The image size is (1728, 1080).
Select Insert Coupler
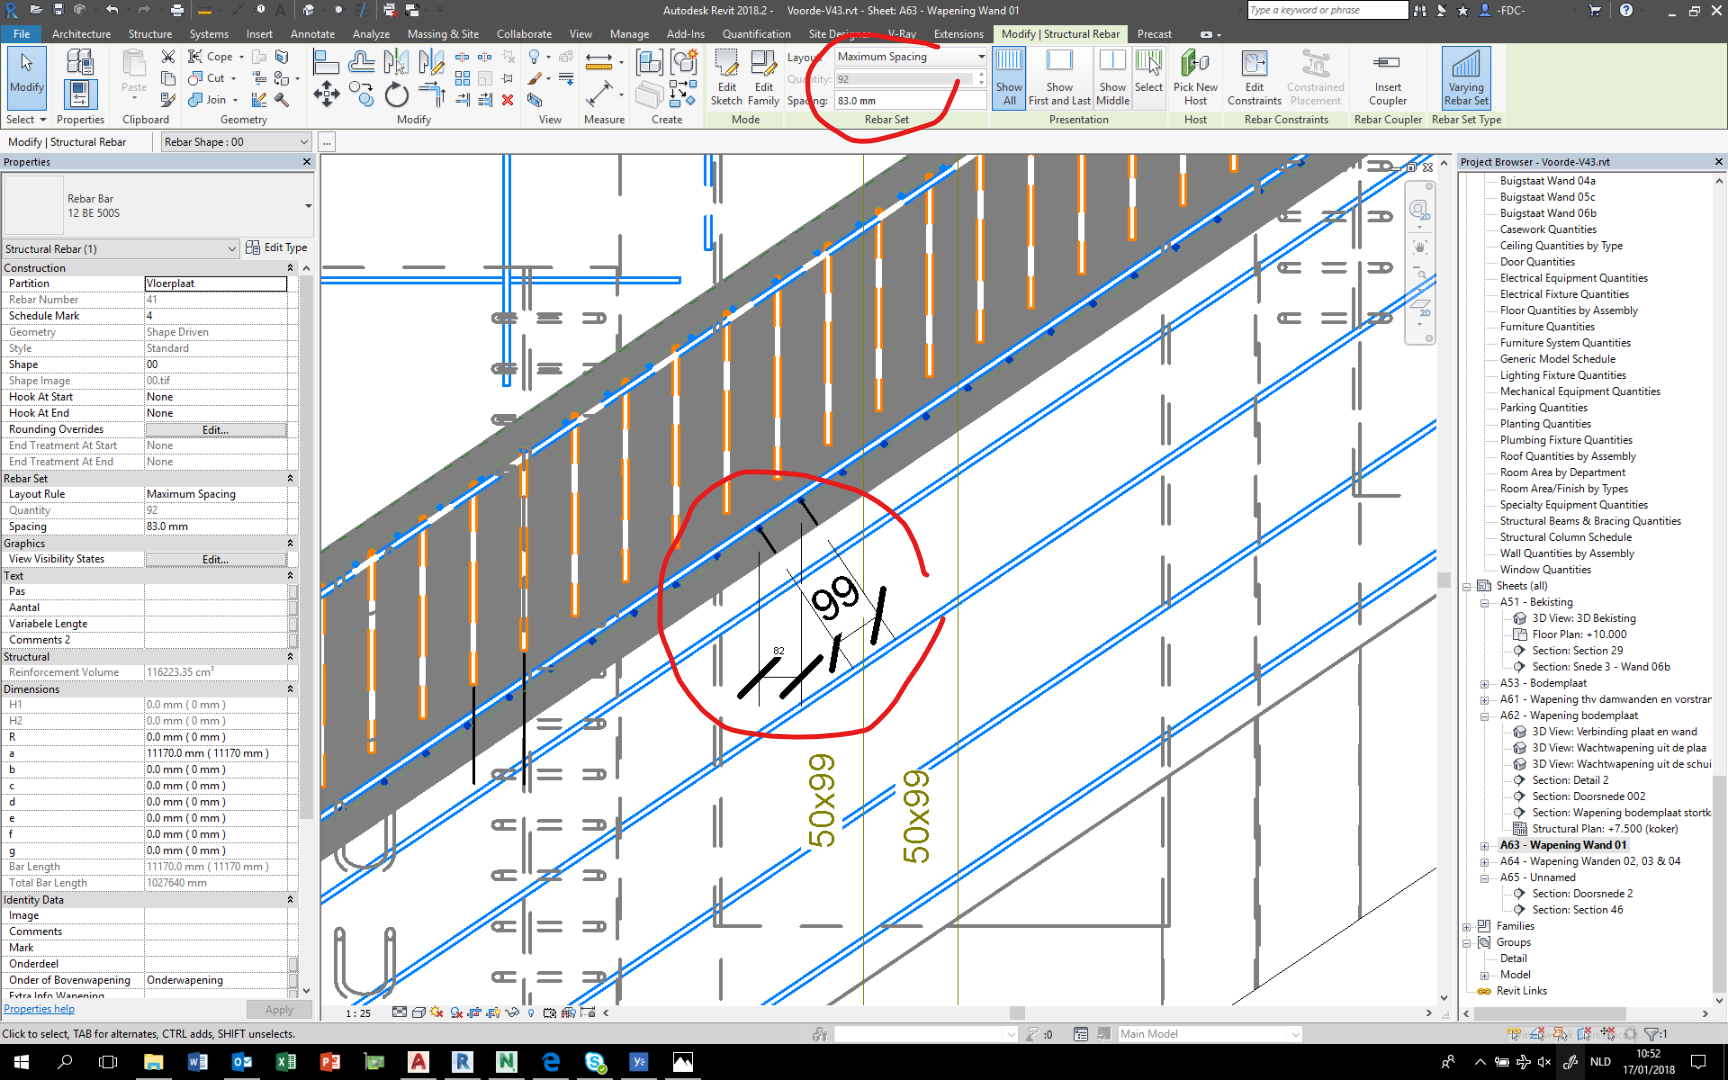tap(1387, 80)
